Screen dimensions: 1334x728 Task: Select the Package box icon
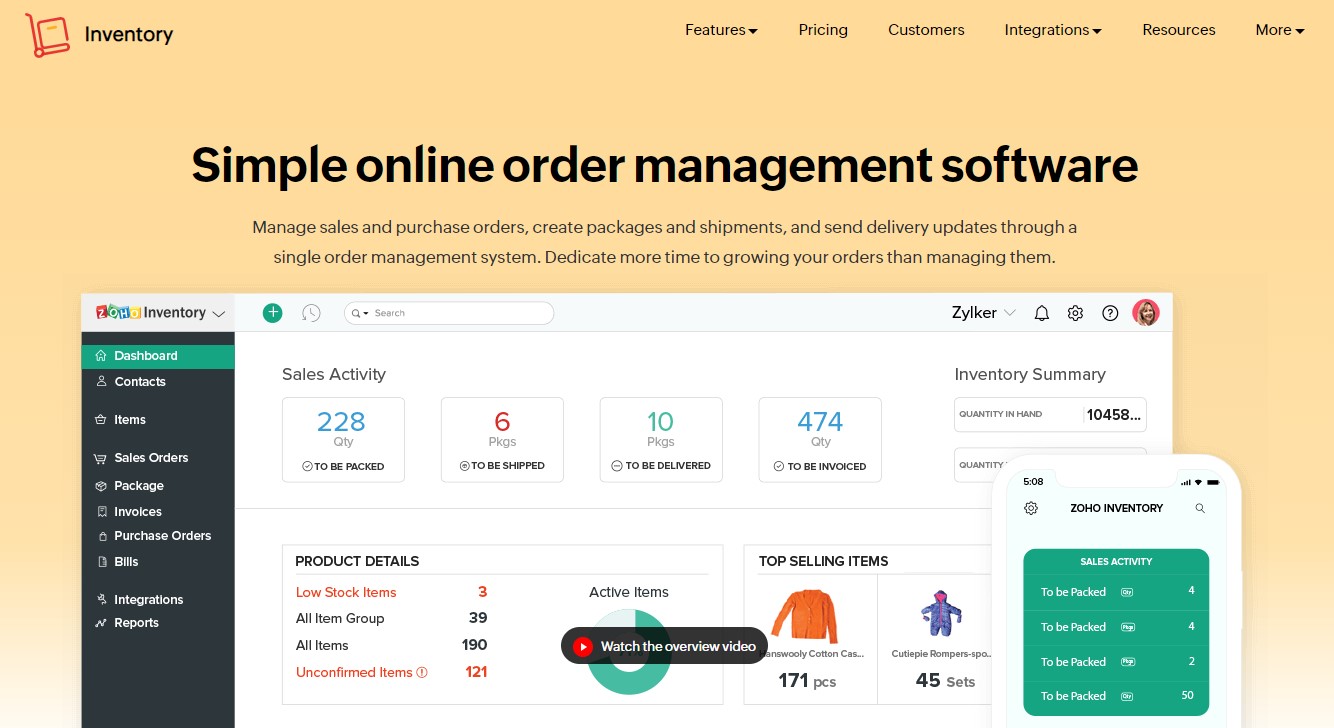point(101,485)
